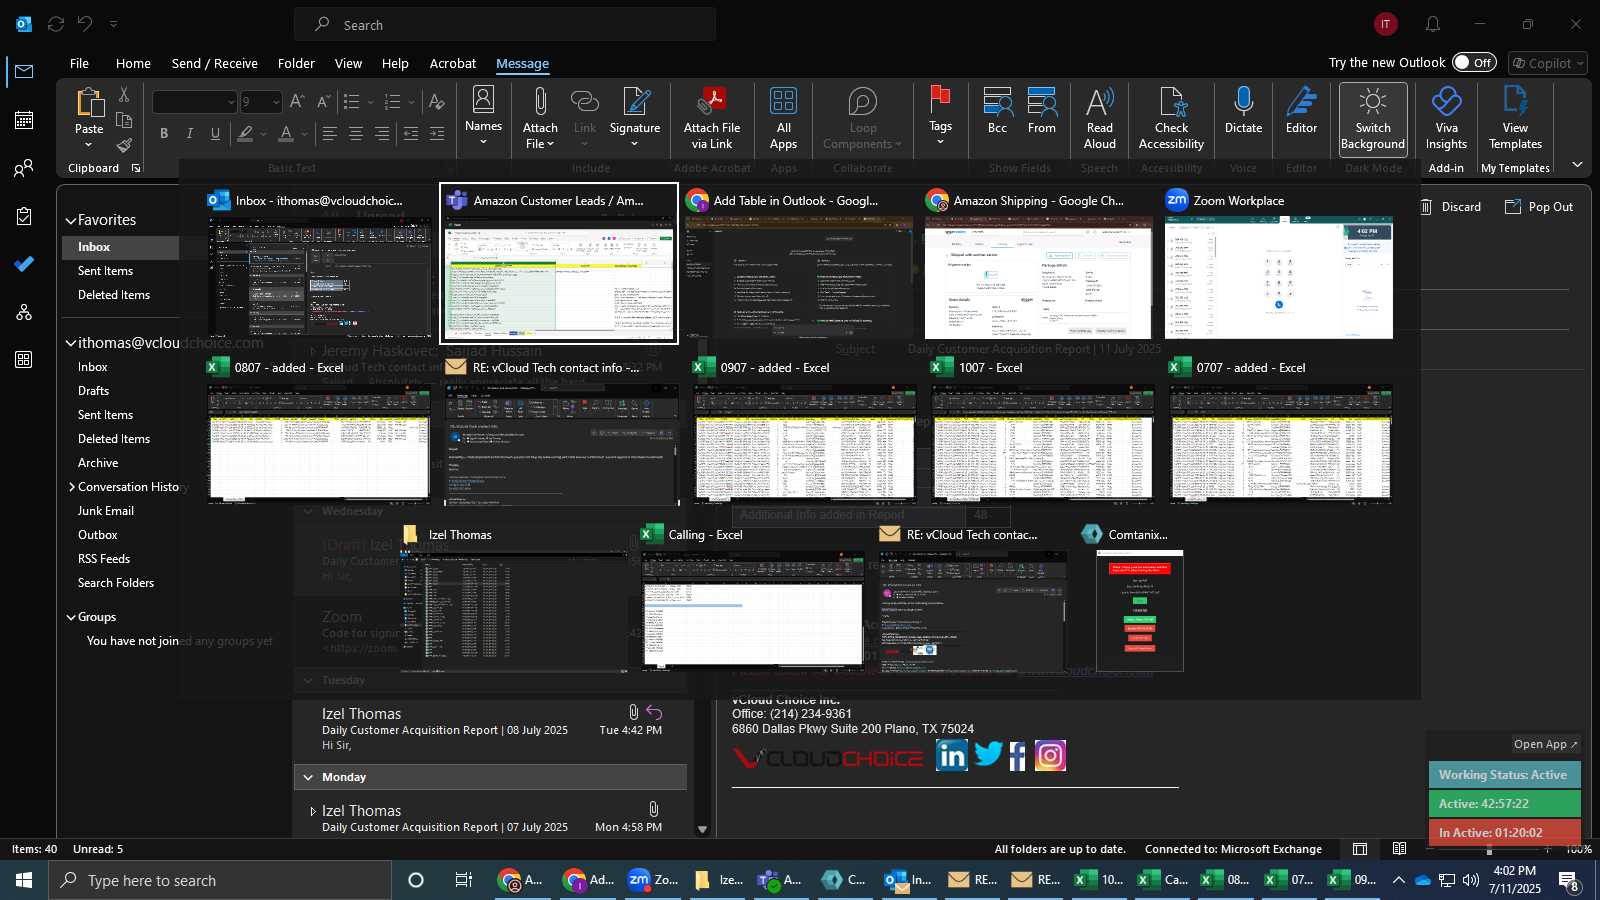Switch to Amazon Shipping Chrome window thumbnail
This screenshot has width=1600, height=900.
click(1039, 265)
